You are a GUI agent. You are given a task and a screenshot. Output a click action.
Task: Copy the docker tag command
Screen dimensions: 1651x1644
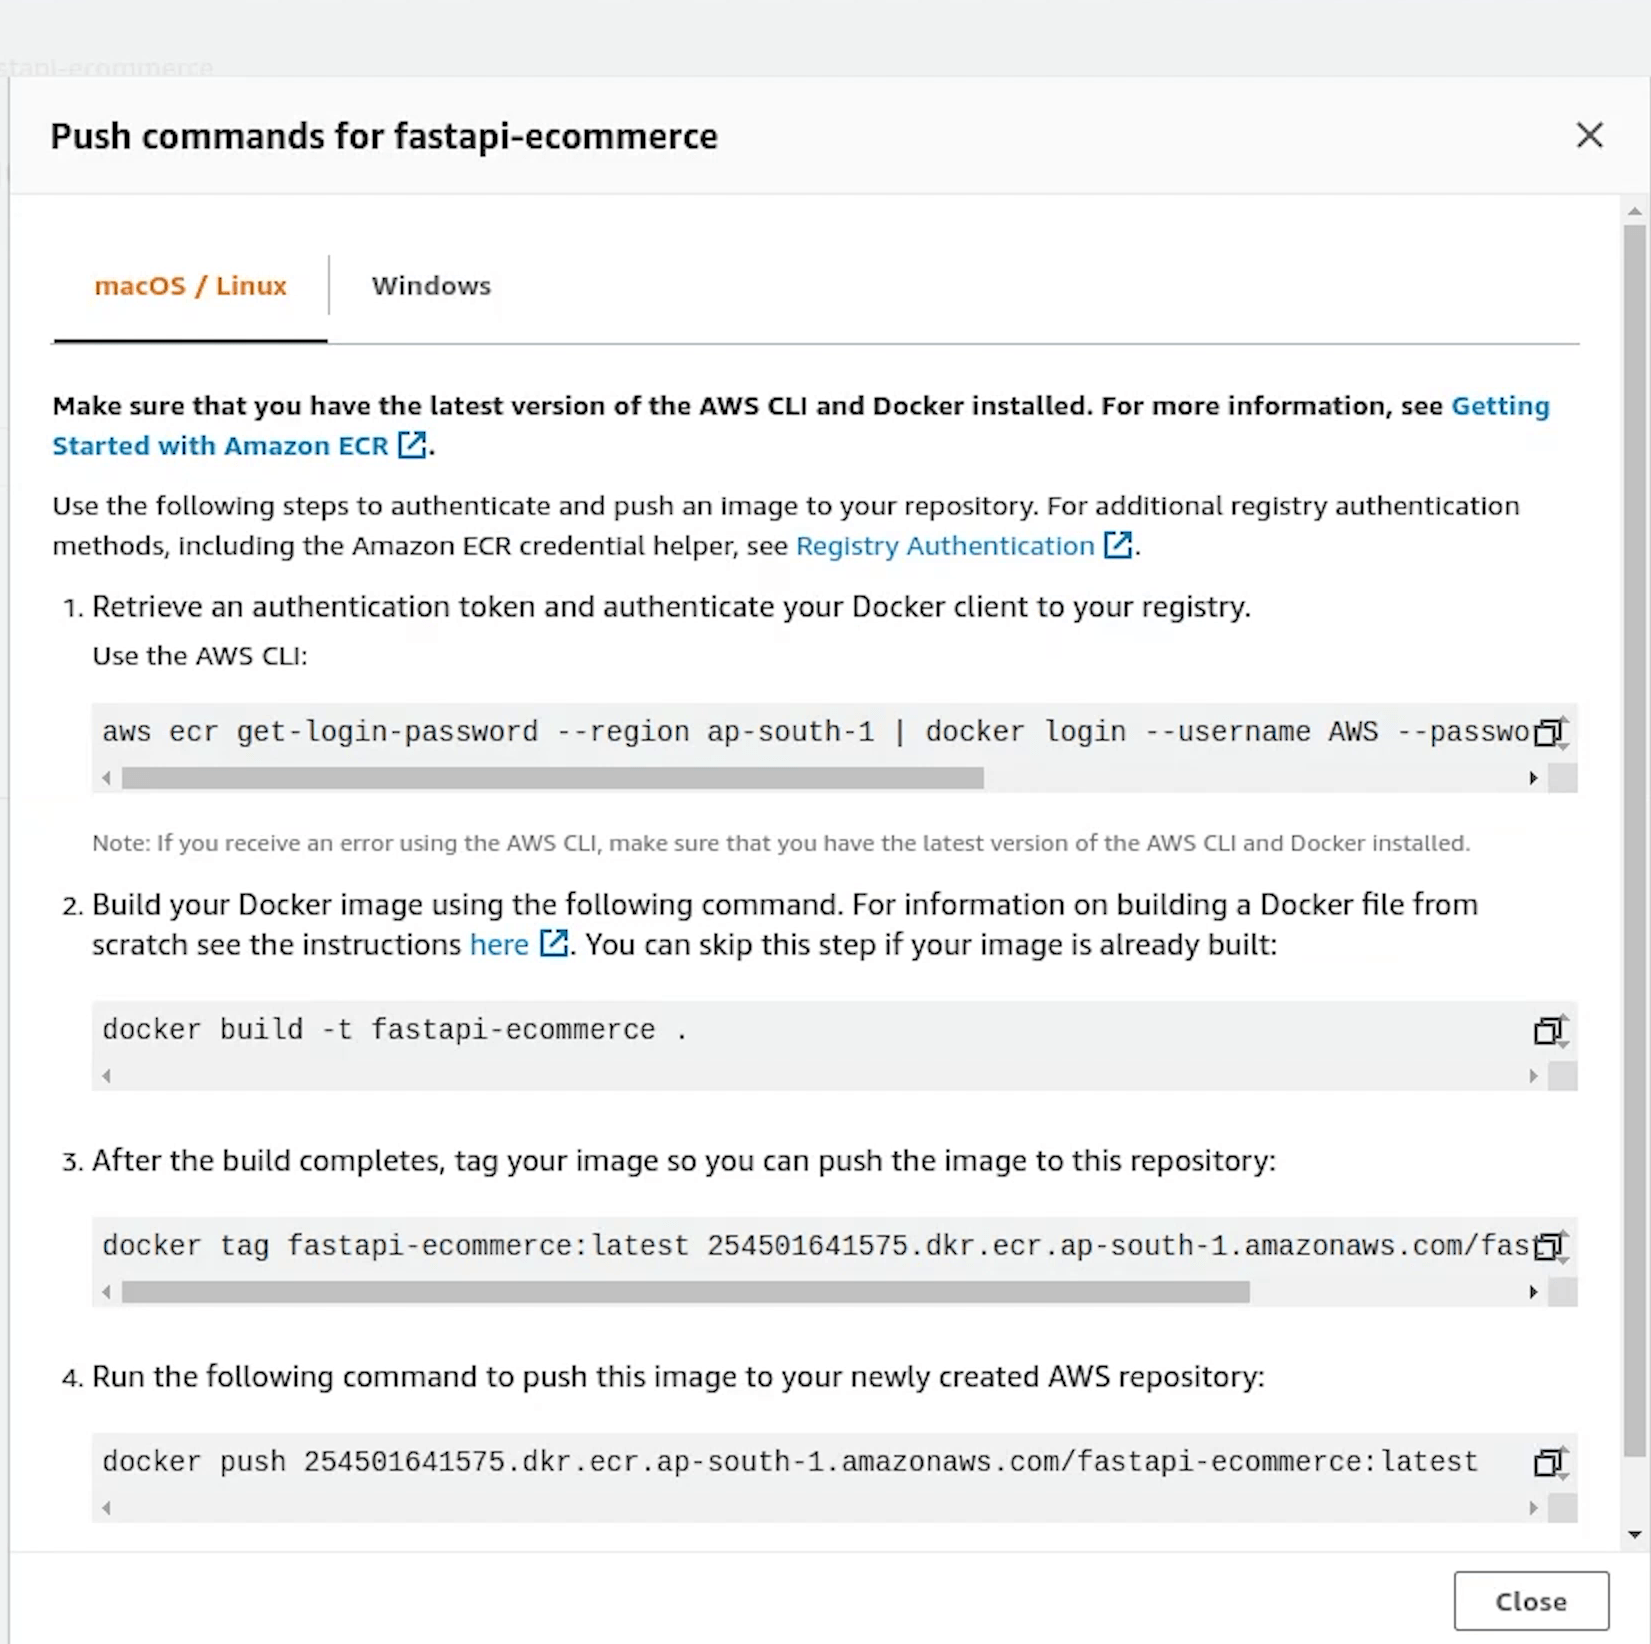coord(1548,1247)
